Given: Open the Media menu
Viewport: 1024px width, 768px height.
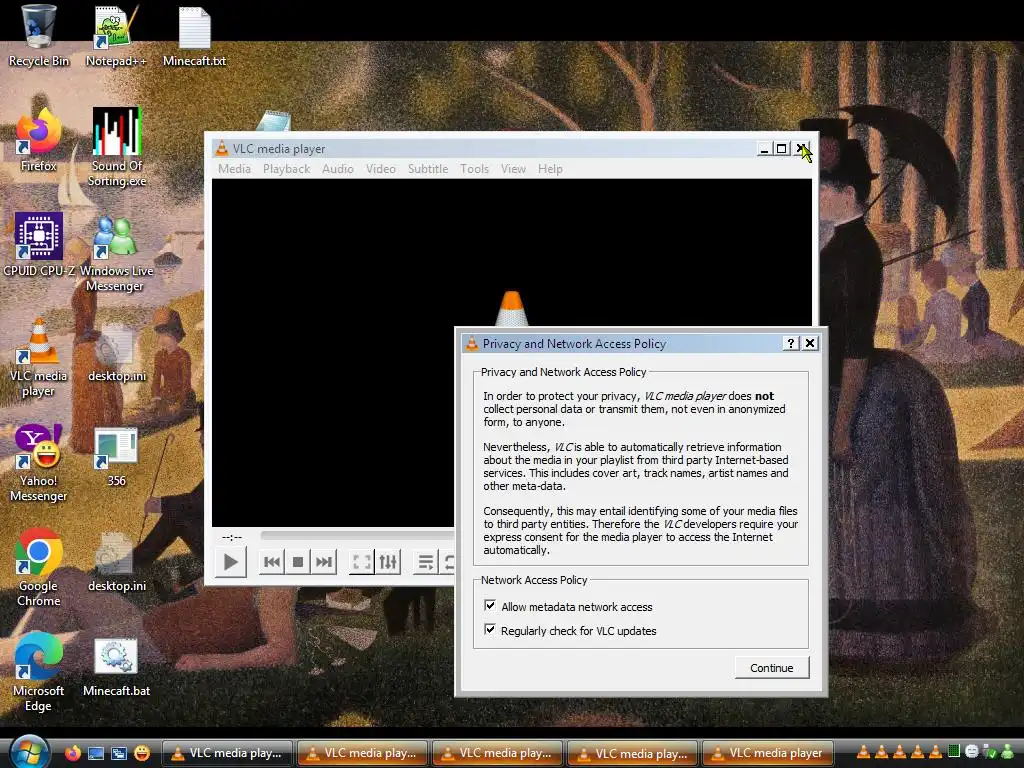Looking at the screenshot, I should [234, 168].
